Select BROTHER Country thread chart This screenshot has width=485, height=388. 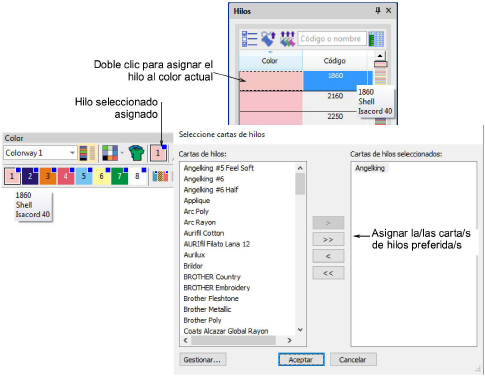(x=212, y=277)
